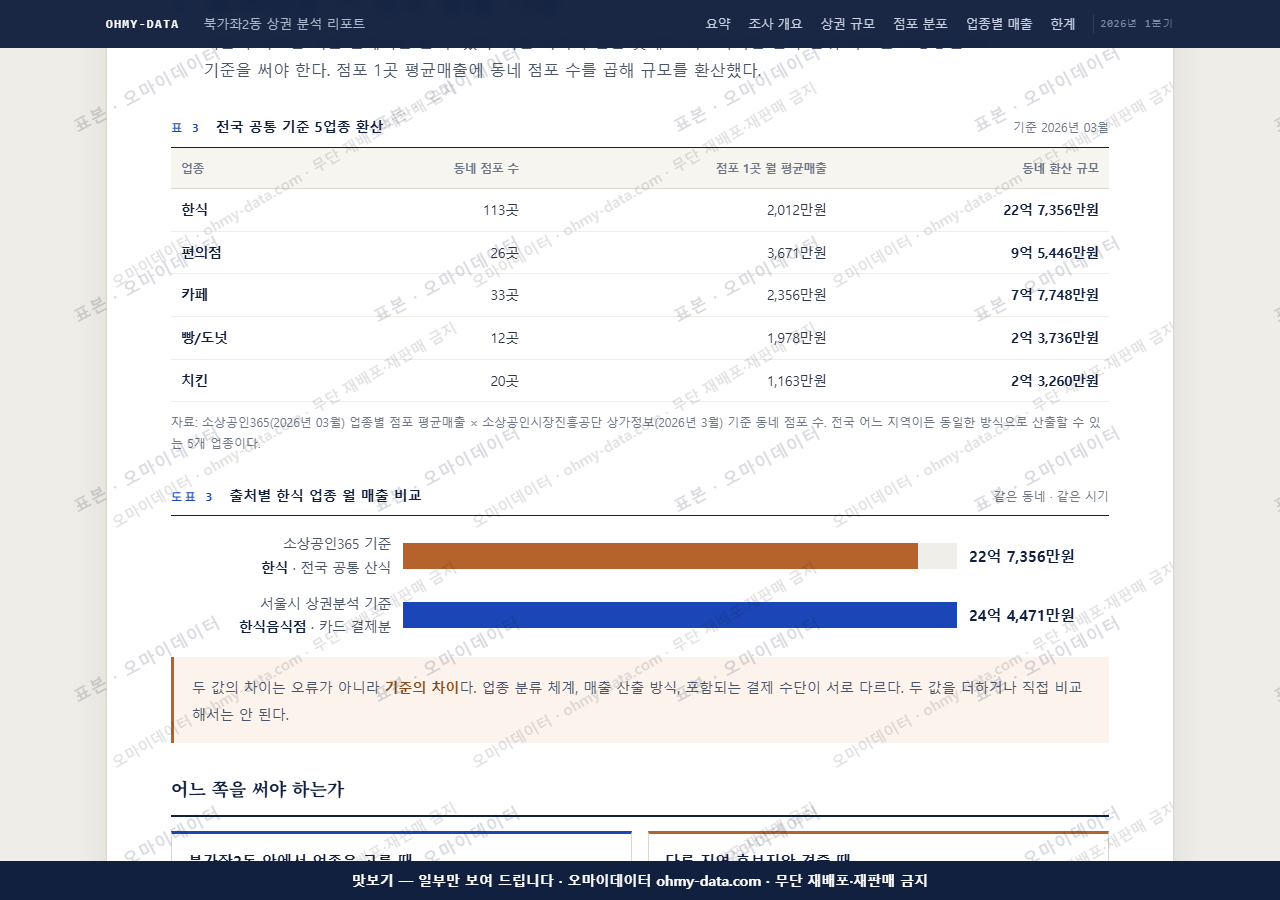Click the 점포 1곳 월 평균매출 column header
This screenshot has width=1280, height=900.
(771, 168)
